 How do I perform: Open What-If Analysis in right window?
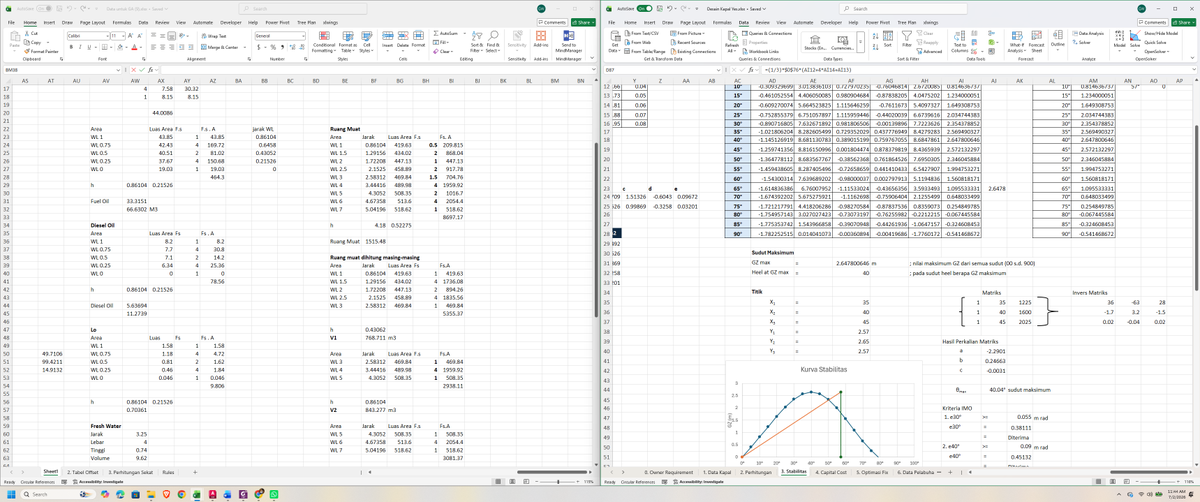click(x=1018, y=42)
